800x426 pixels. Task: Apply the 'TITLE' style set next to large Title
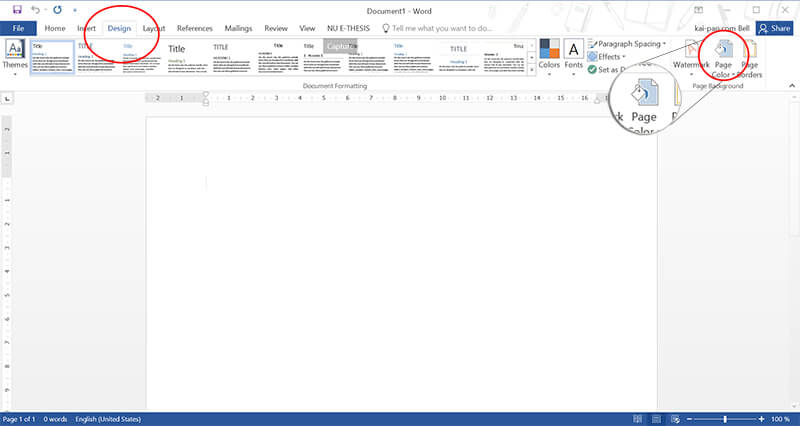click(x=233, y=58)
